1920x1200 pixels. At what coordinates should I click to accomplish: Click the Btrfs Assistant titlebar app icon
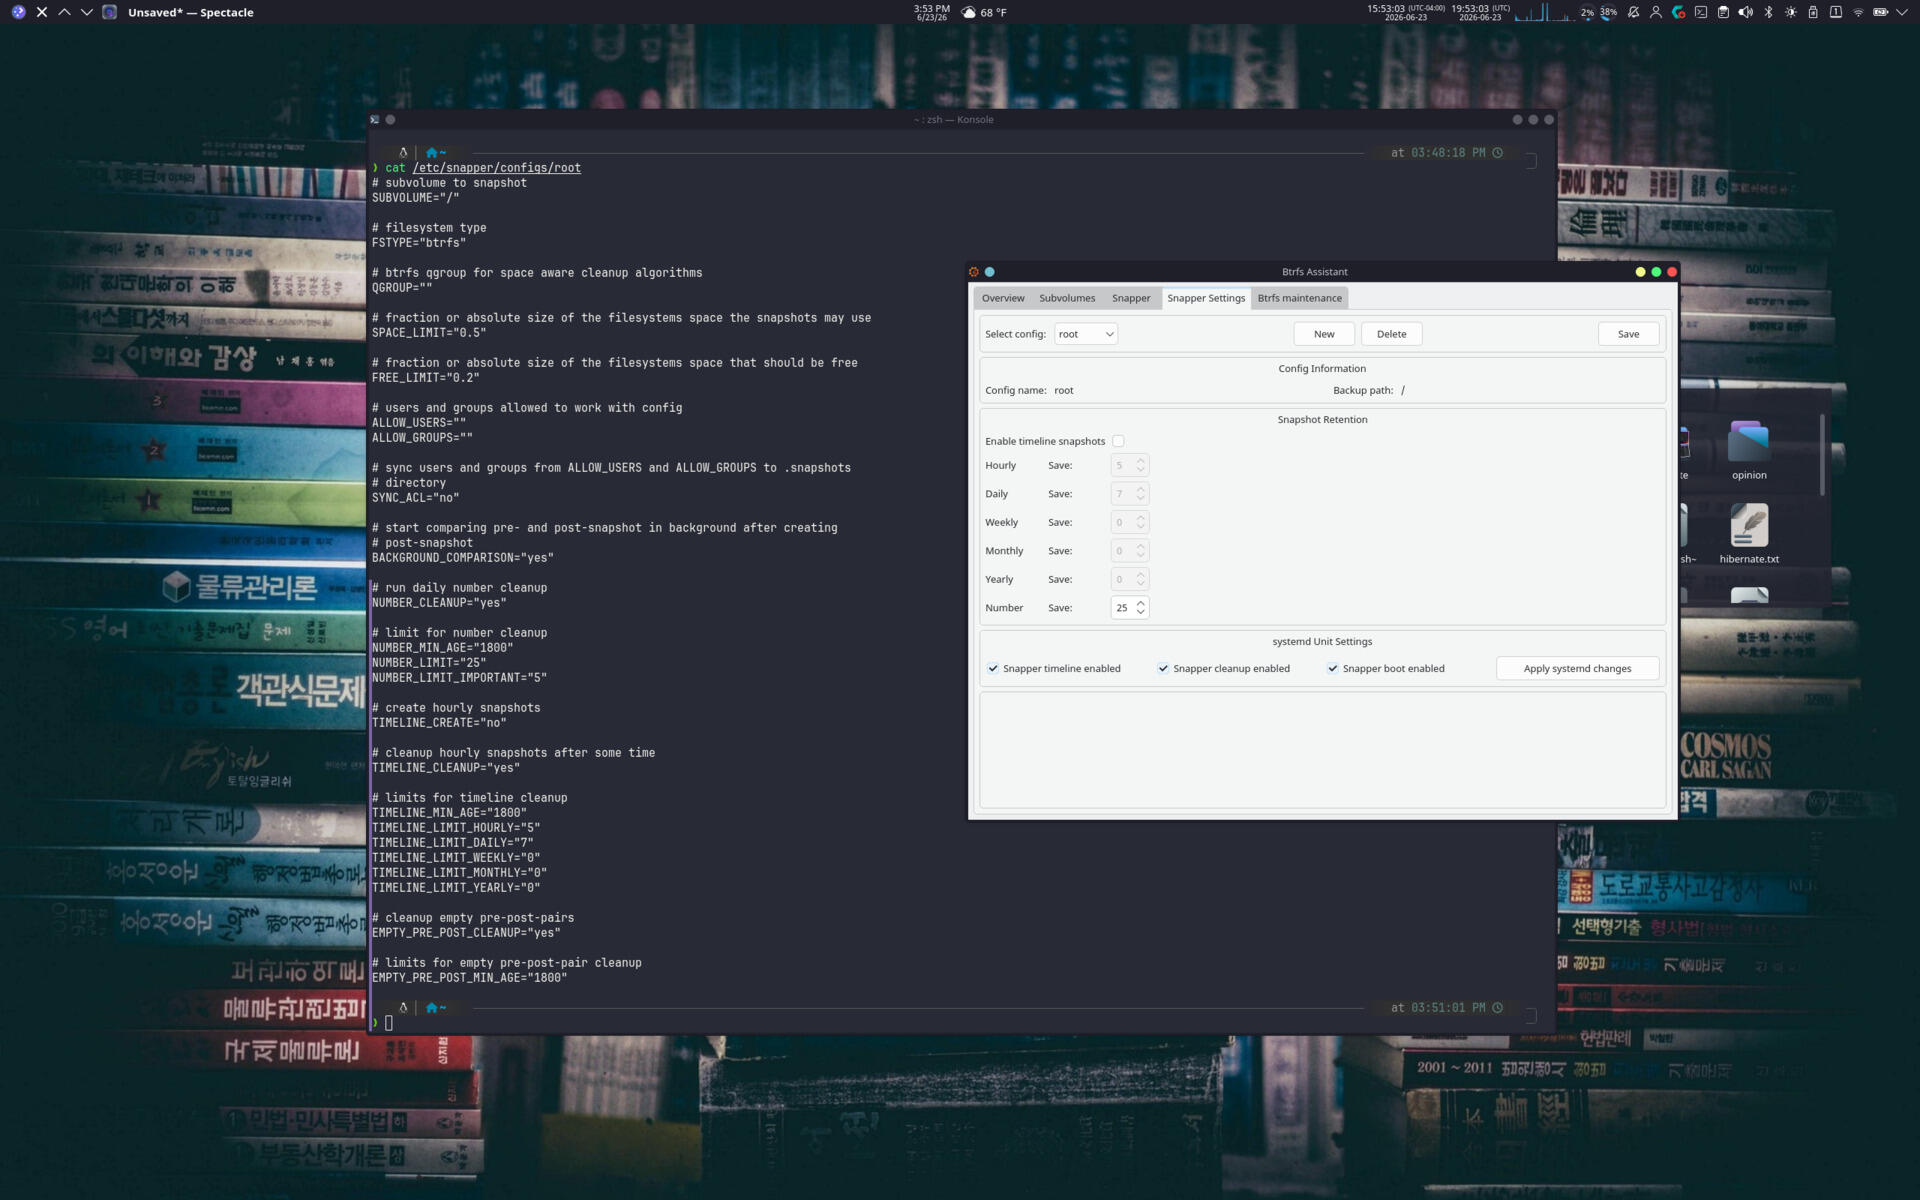coord(974,272)
